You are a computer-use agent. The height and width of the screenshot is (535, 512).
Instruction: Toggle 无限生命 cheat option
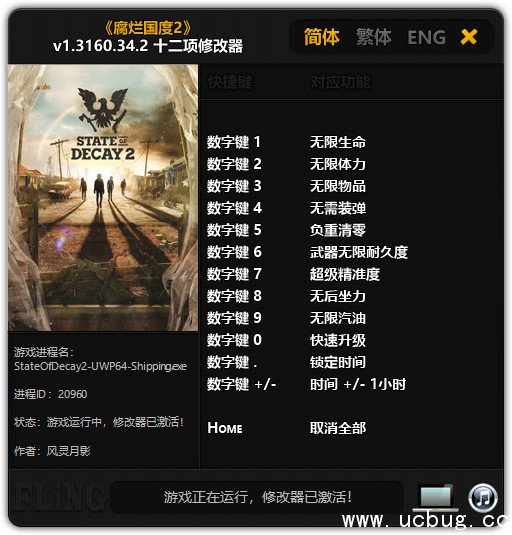click(338, 142)
